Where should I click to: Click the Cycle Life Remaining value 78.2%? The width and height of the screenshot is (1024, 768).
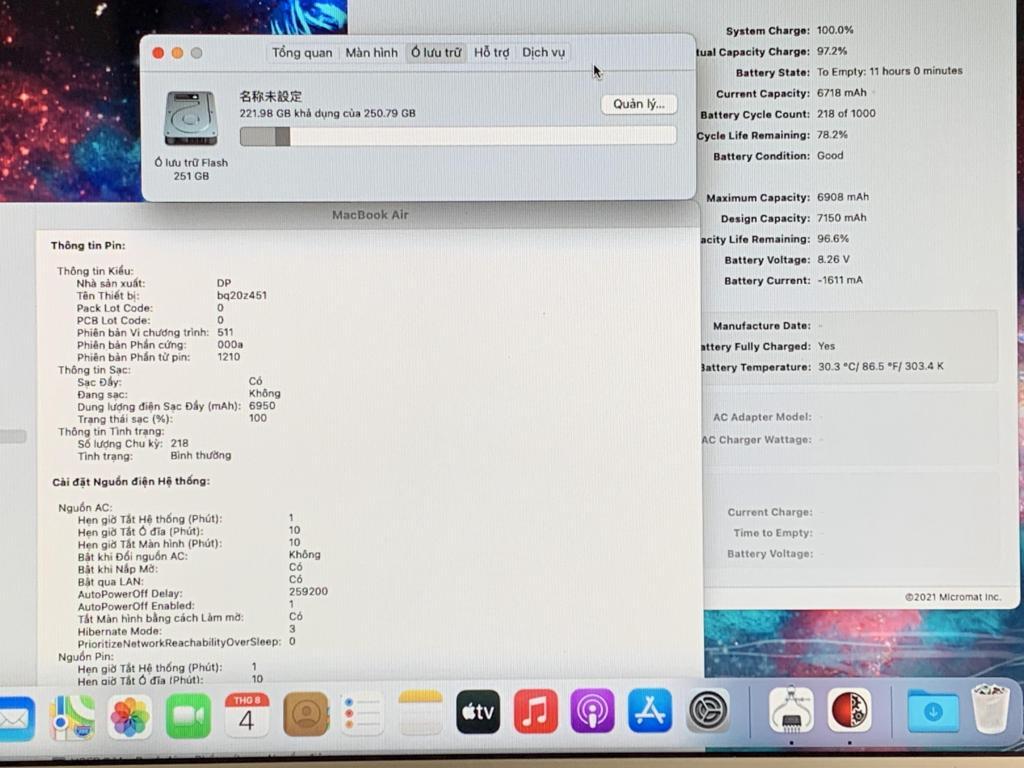832,135
